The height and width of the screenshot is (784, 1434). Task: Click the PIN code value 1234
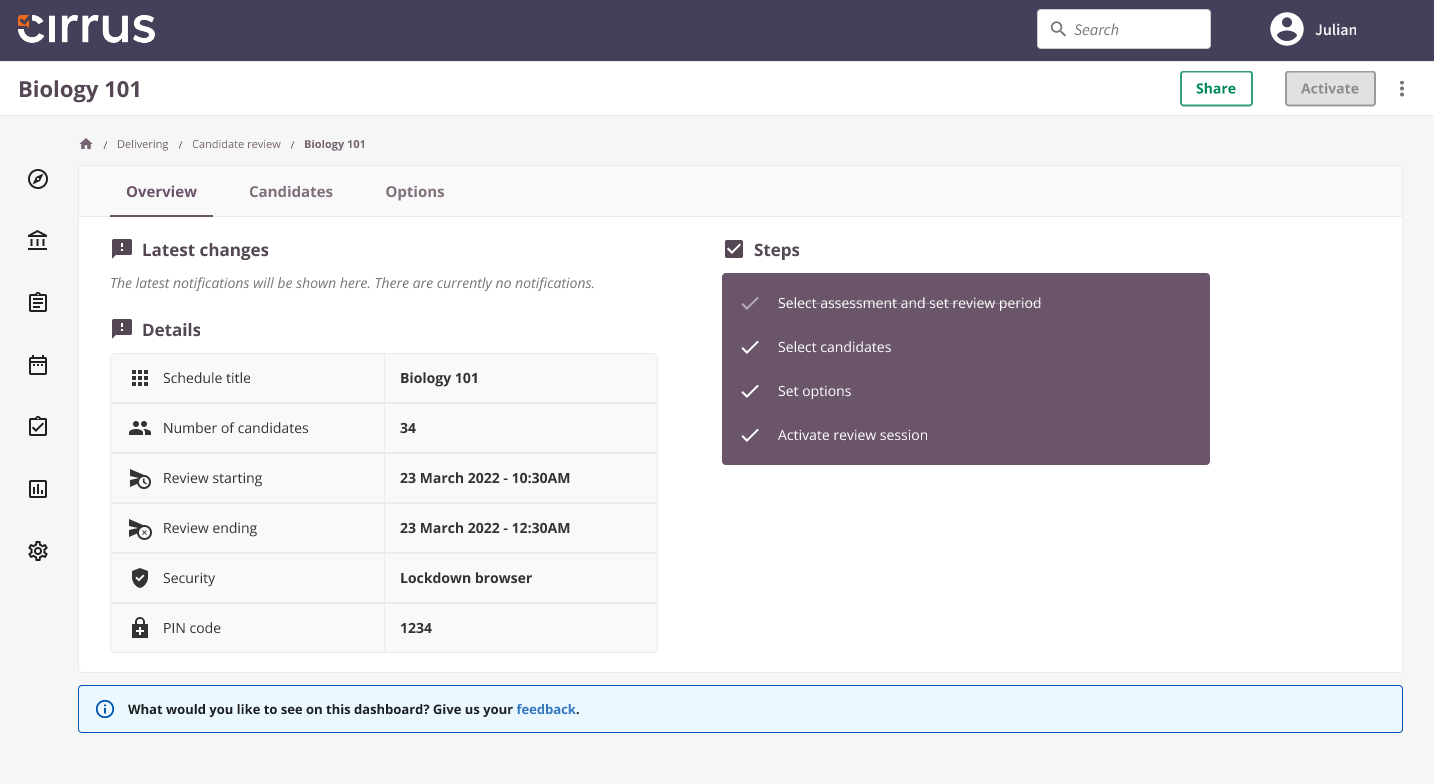pos(416,628)
